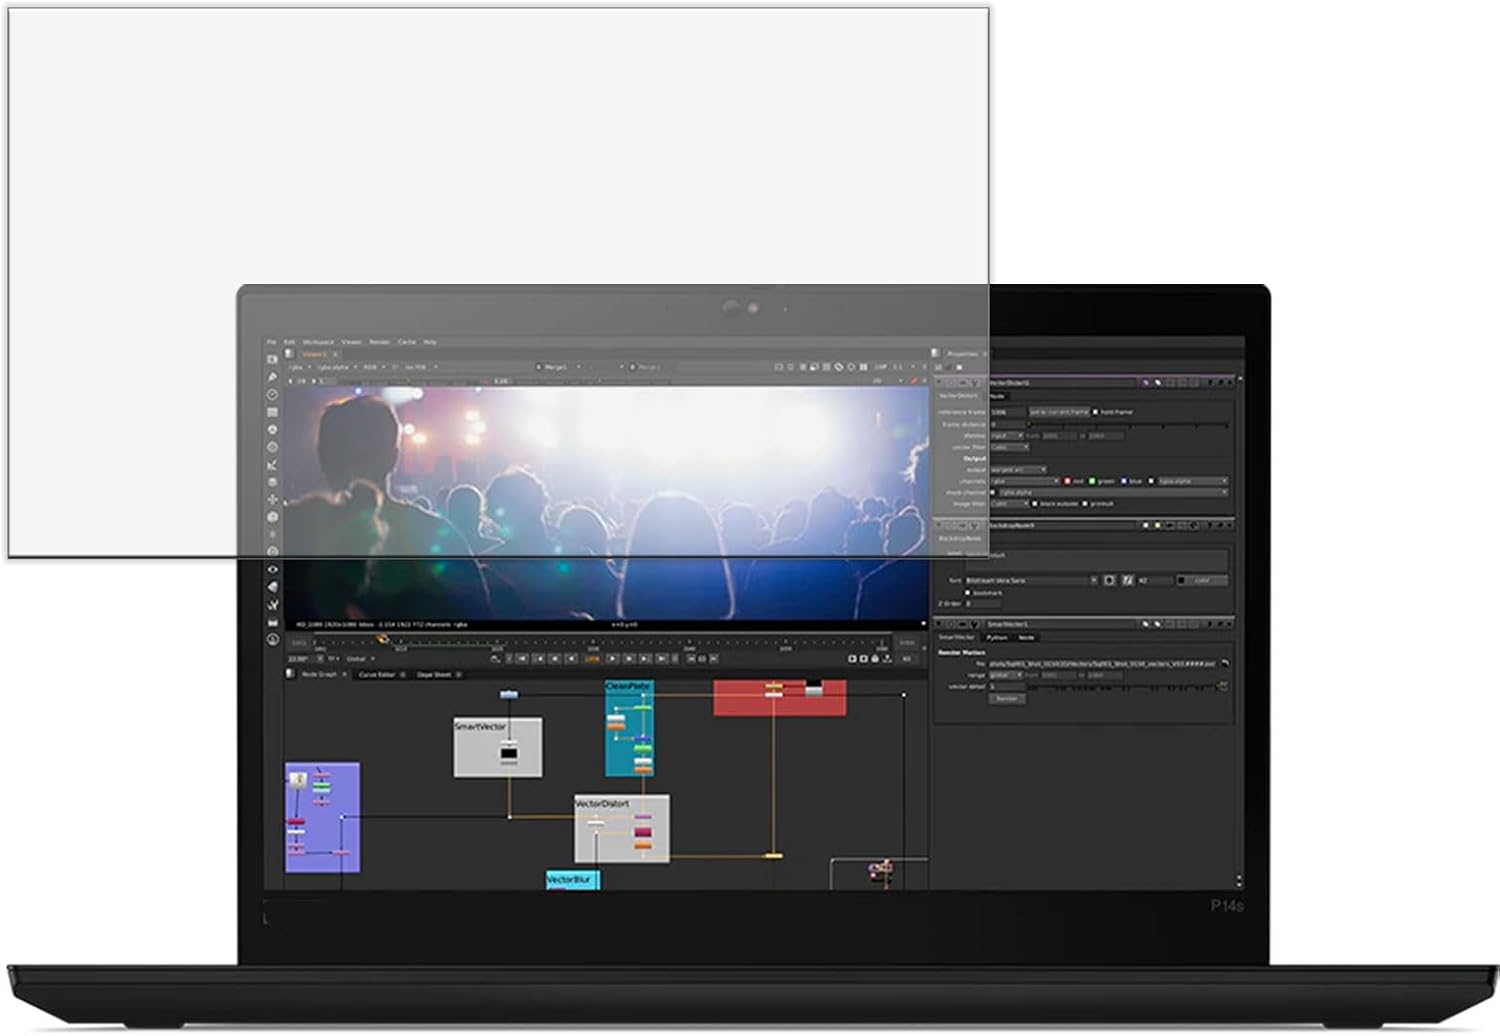Screen dimensions: 1500x1036
Task: Open the File menu
Action: pyautogui.click(x=271, y=342)
